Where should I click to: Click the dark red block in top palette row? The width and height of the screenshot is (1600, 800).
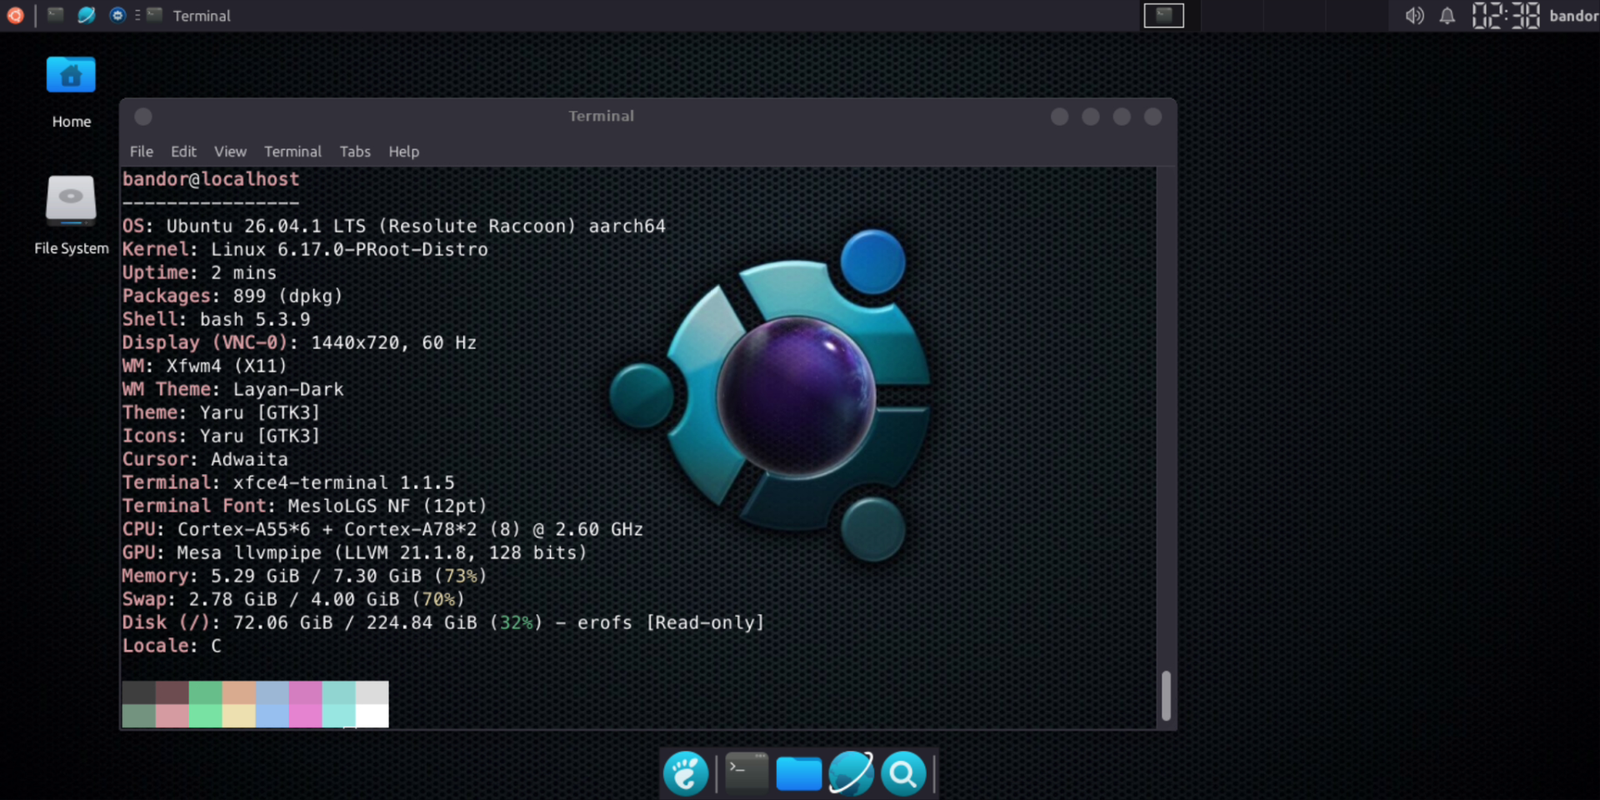(172, 693)
